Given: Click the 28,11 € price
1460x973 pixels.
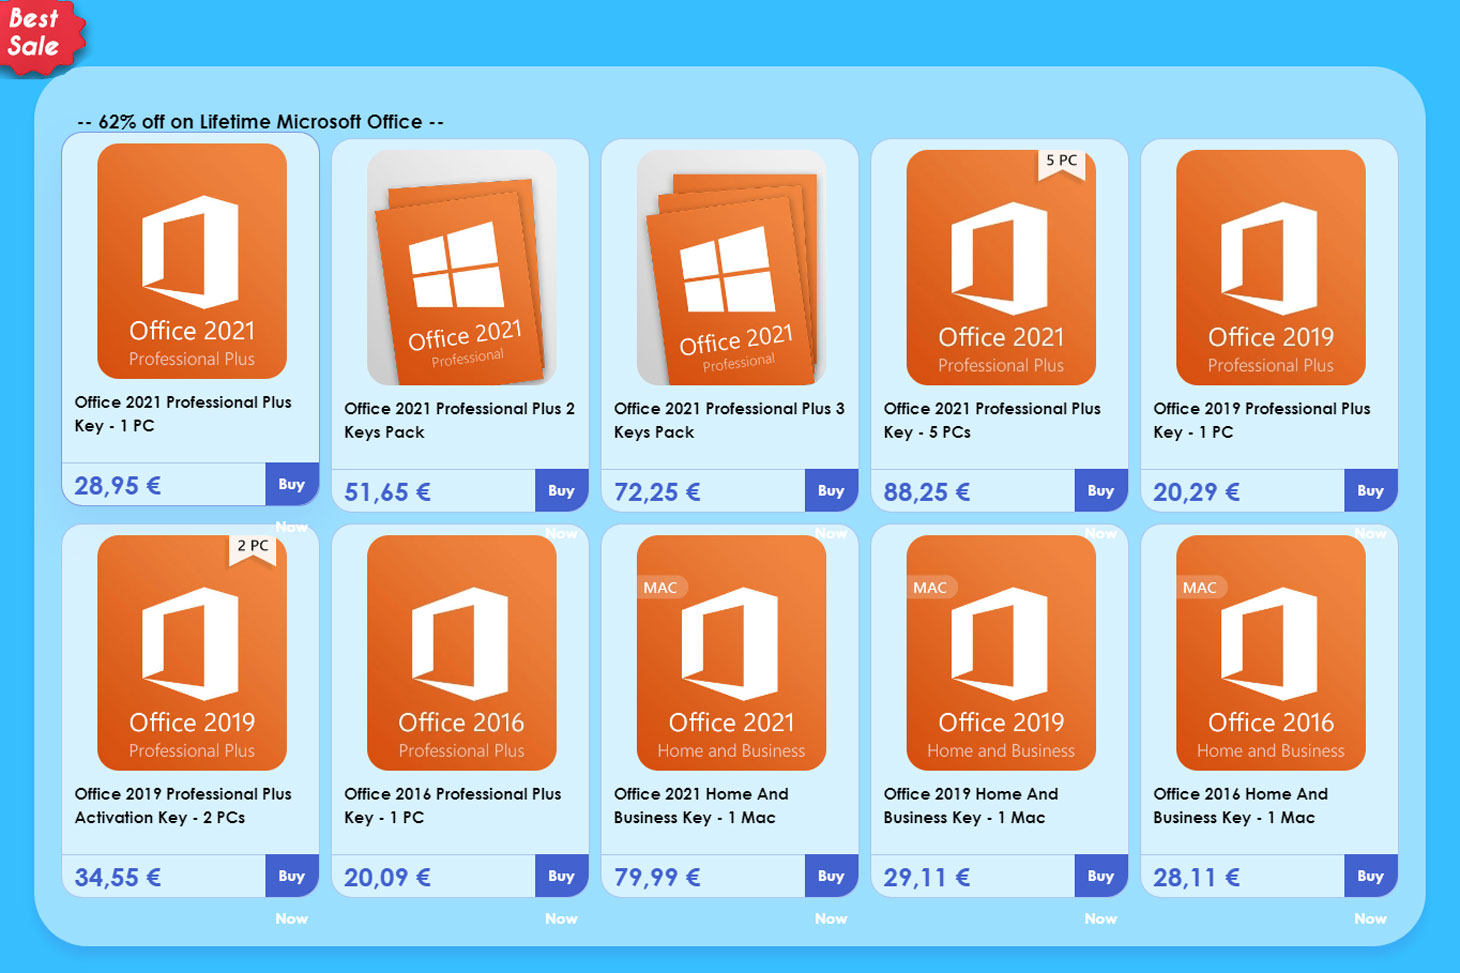Looking at the screenshot, I should (1197, 877).
